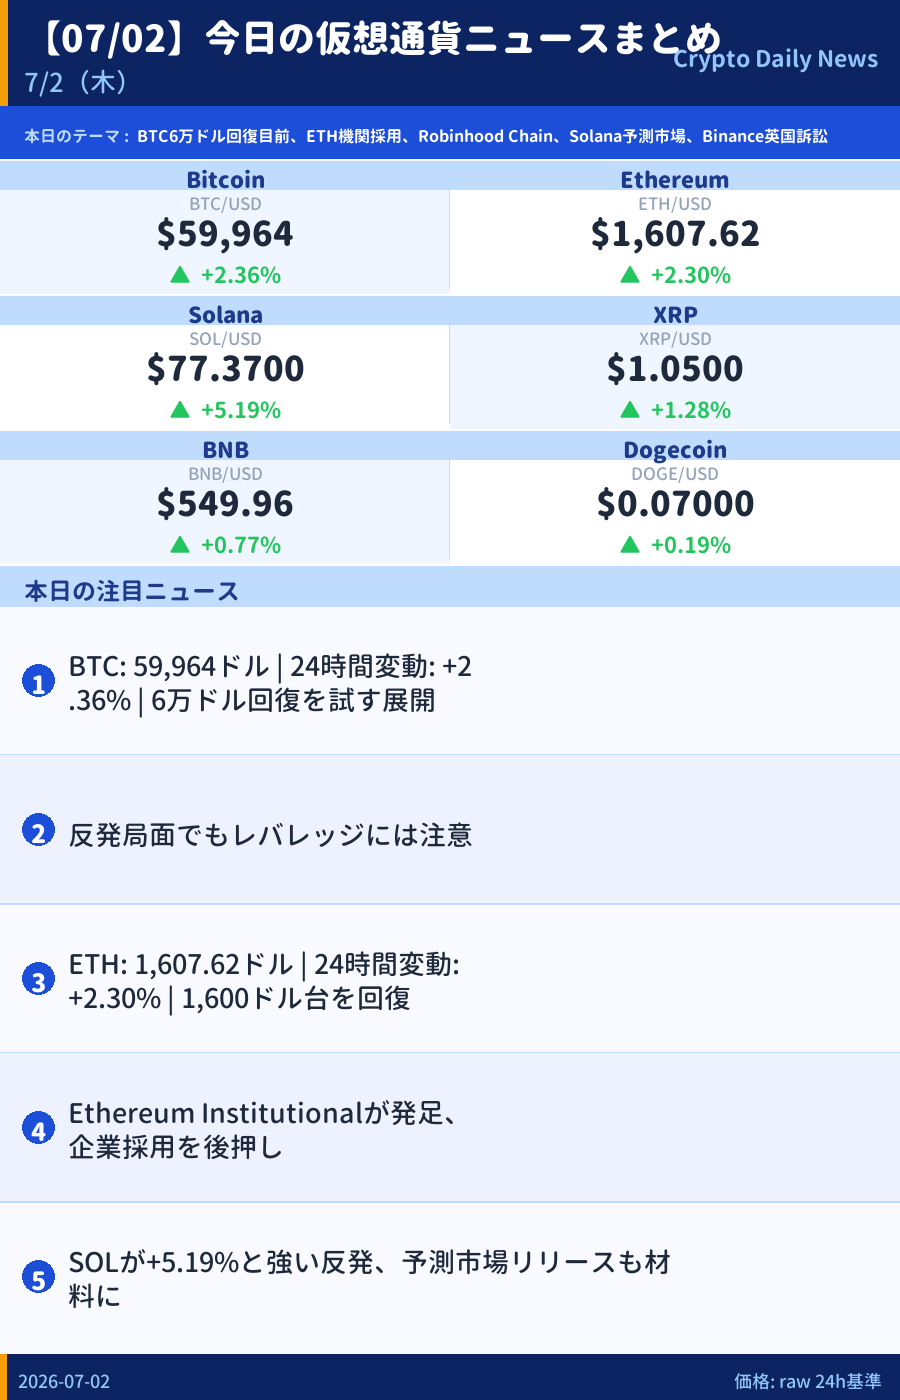
Task: Open news item about レバレッジ caution
Action: pos(450,830)
